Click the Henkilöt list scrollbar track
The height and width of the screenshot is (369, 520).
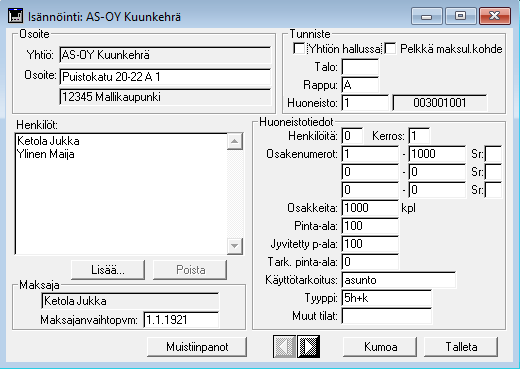coord(234,193)
